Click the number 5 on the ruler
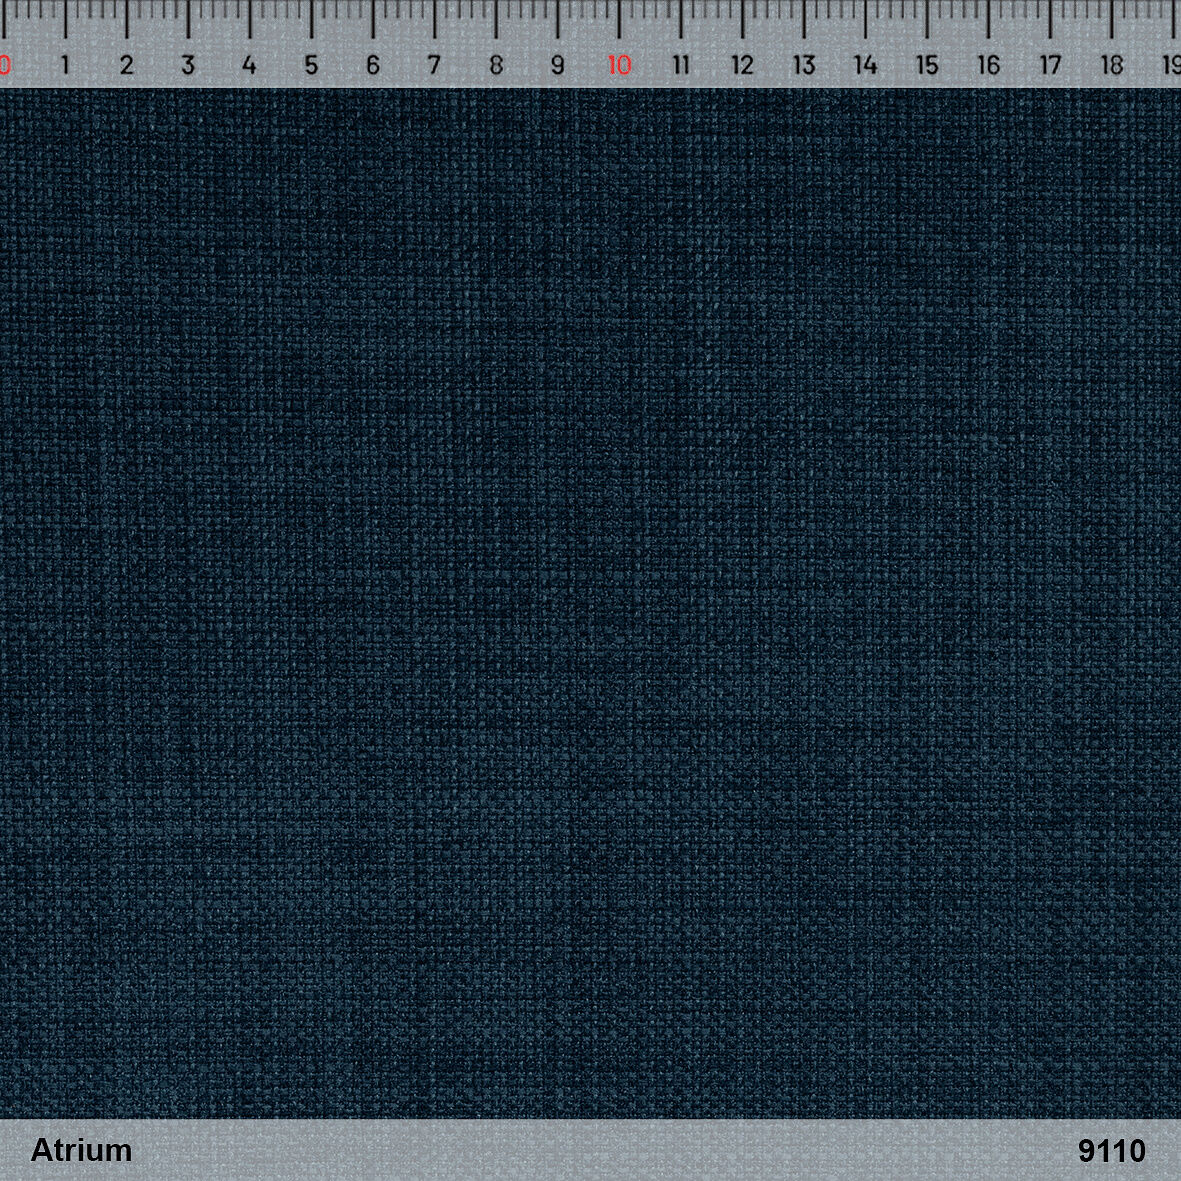 tap(311, 66)
